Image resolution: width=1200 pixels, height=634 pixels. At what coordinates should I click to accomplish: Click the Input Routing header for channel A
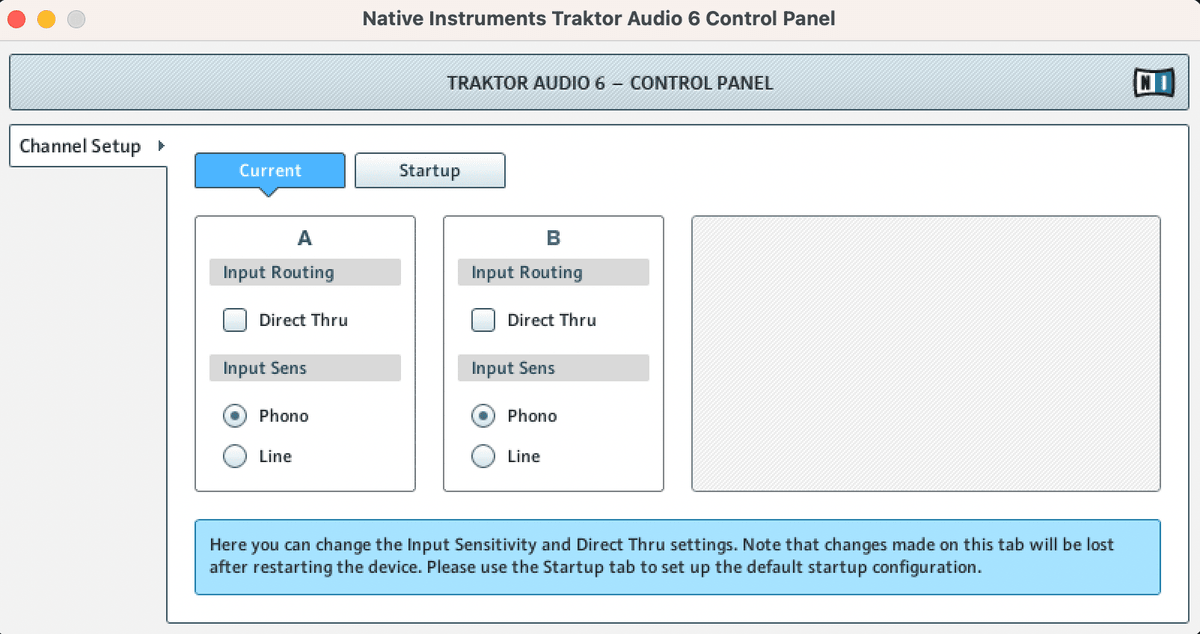pyautogui.click(x=304, y=272)
